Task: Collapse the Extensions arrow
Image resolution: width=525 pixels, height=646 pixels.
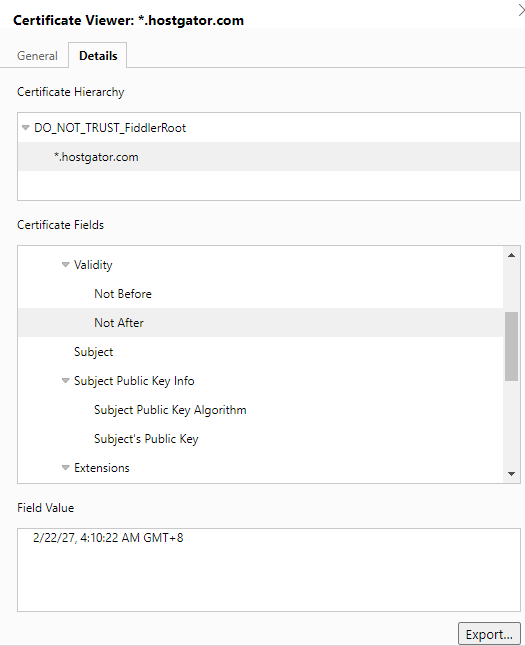Action: coord(66,468)
